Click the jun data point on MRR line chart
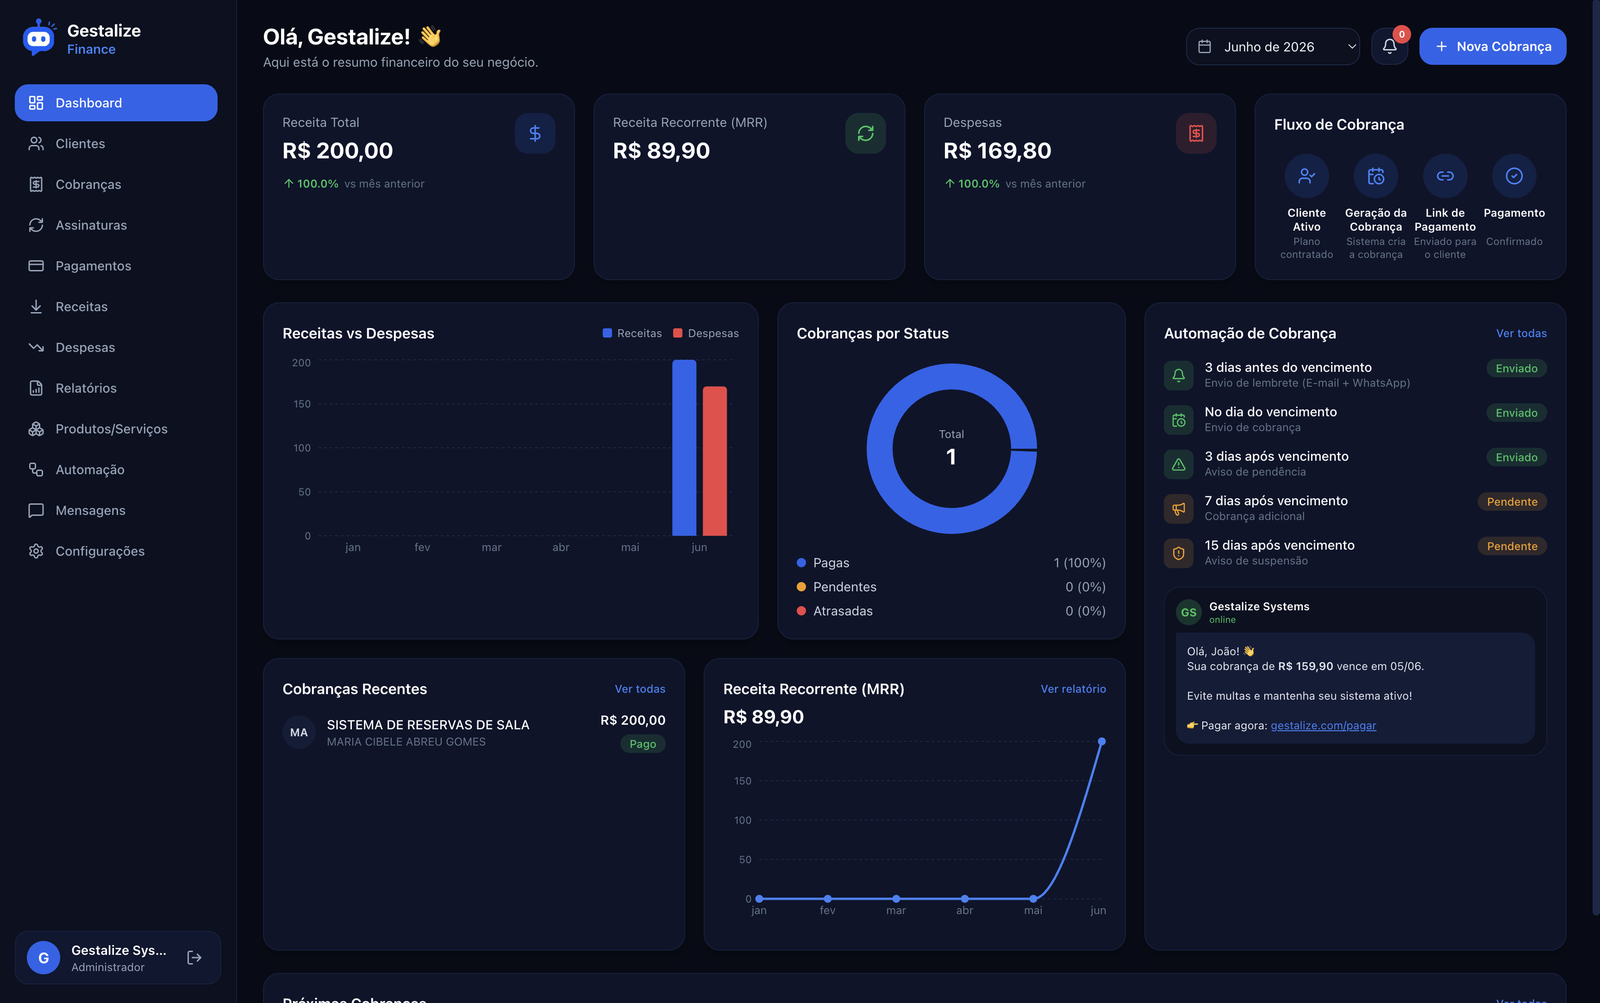This screenshot has width=1600, height=1003. (x=1102, y=742)
